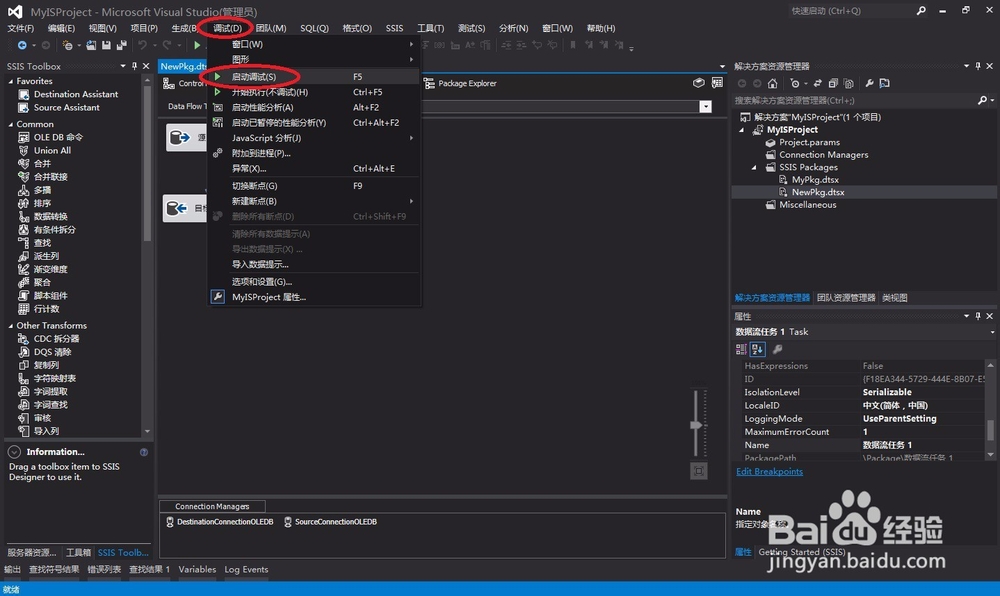Switch to the Package Explorer tab

[460, 84]
